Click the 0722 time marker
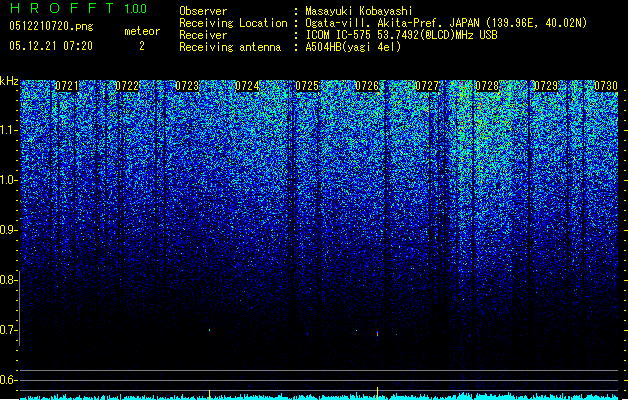 click(127, 86)
